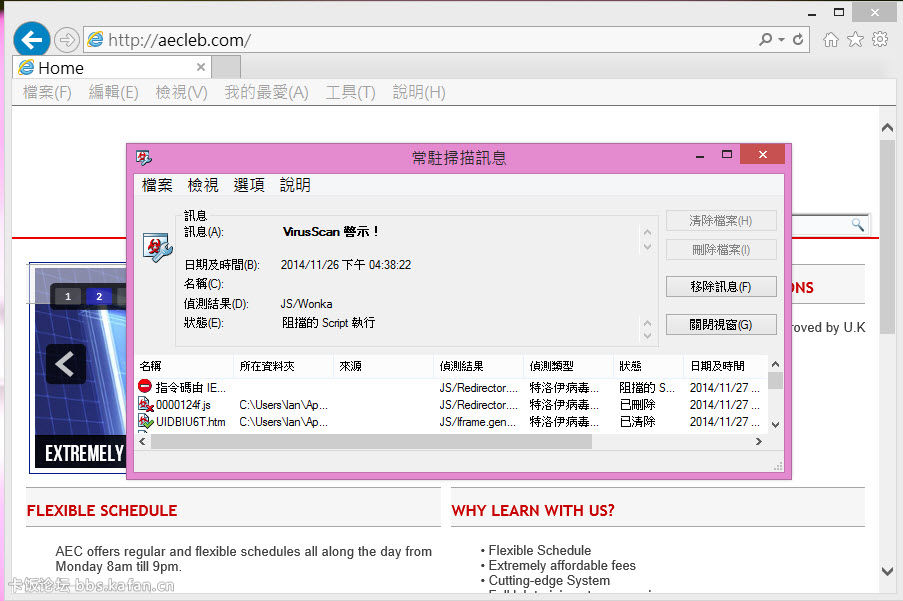903x601 pixels.
Task: Click the browser page scroll up arrow
Action: [887, 128]
